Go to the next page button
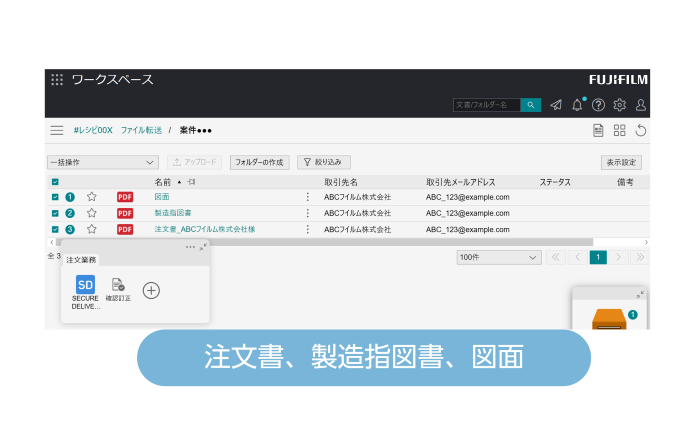Viewport: 686px width, 431px height. coord(618,257)
